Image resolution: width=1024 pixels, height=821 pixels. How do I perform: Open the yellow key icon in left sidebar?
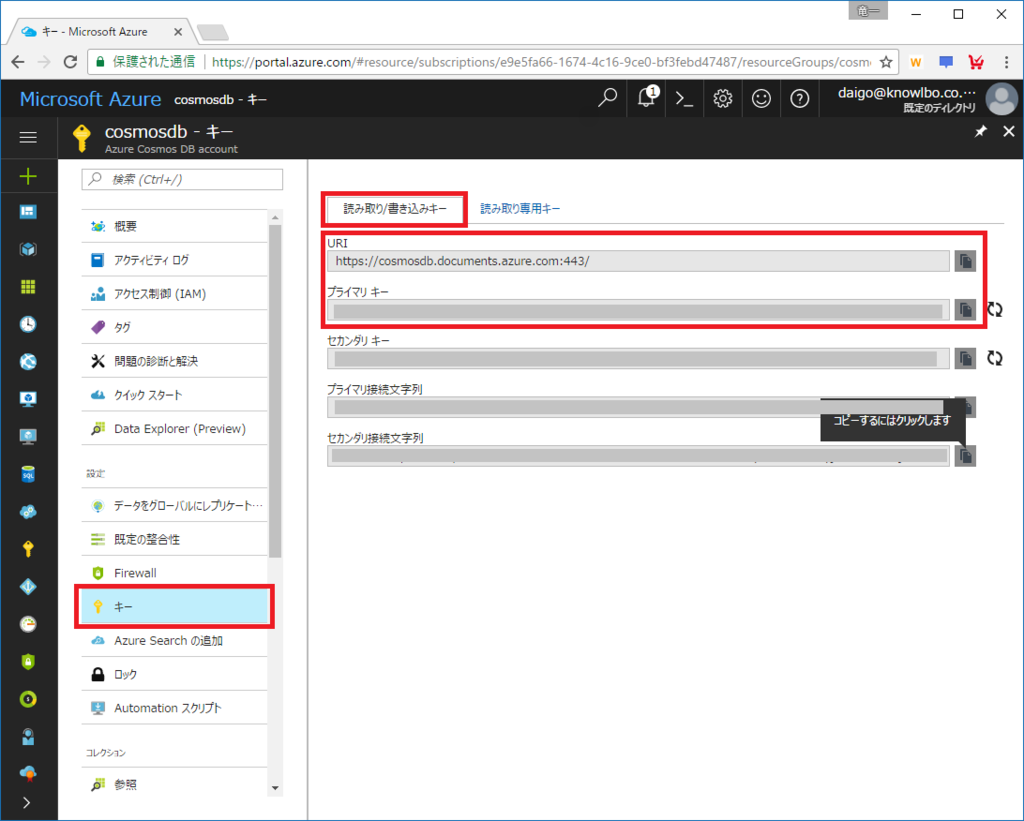[28, 549]
